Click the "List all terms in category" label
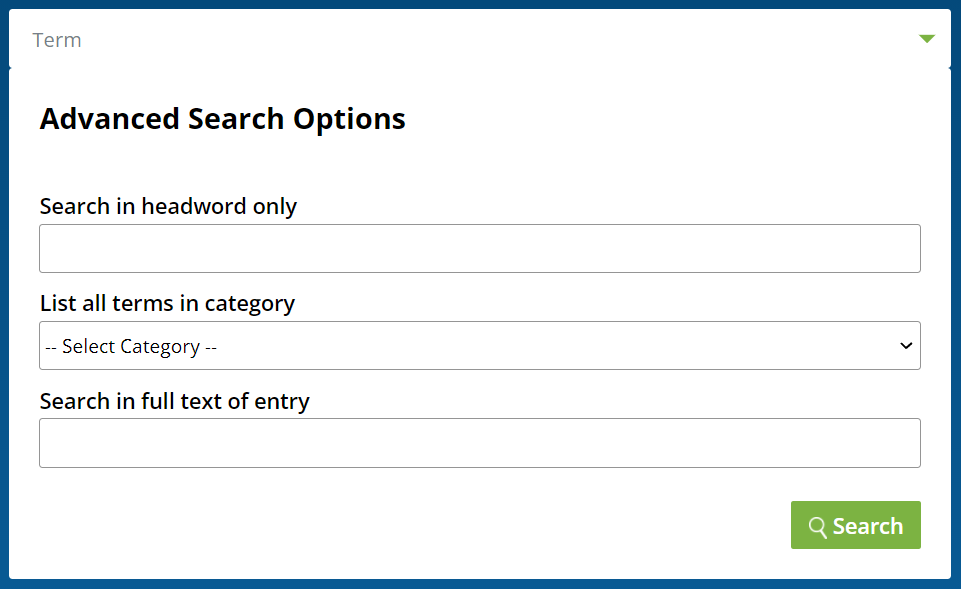 167,303
